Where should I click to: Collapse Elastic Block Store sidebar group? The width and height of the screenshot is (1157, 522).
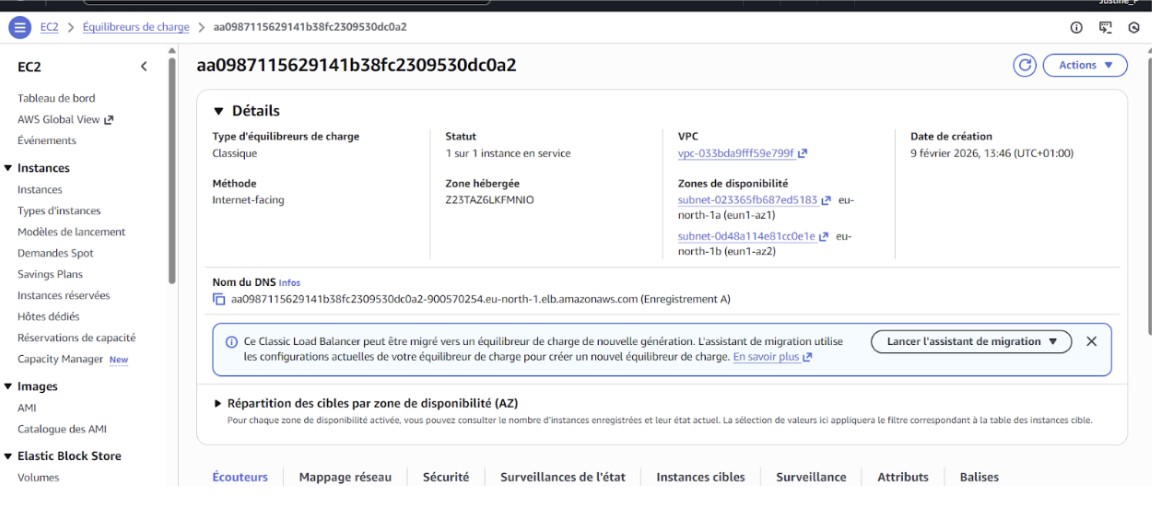8,456
